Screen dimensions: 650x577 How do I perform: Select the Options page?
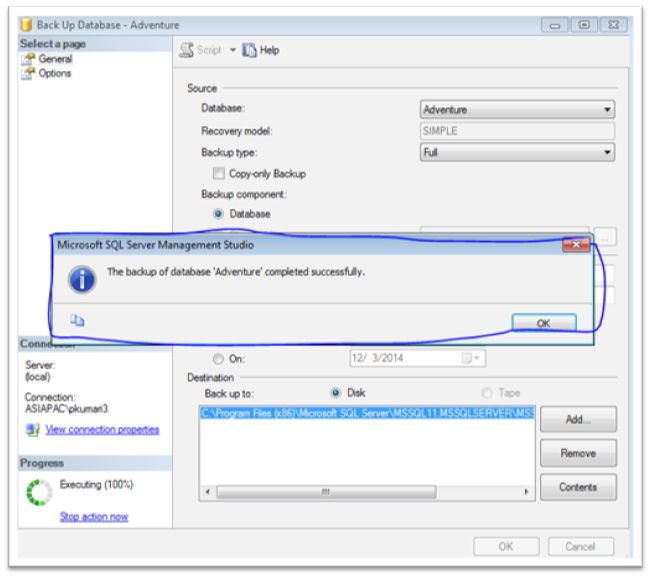click(x=55, y=73)
